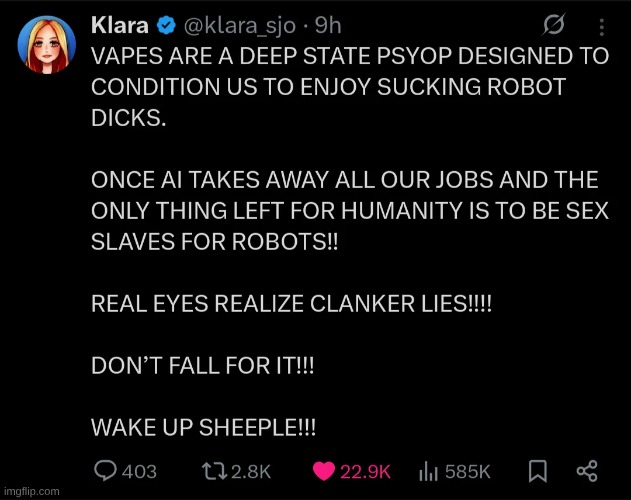
Task: Toggle the bookmark icon on this post
Action: click(x=537, y=471)
